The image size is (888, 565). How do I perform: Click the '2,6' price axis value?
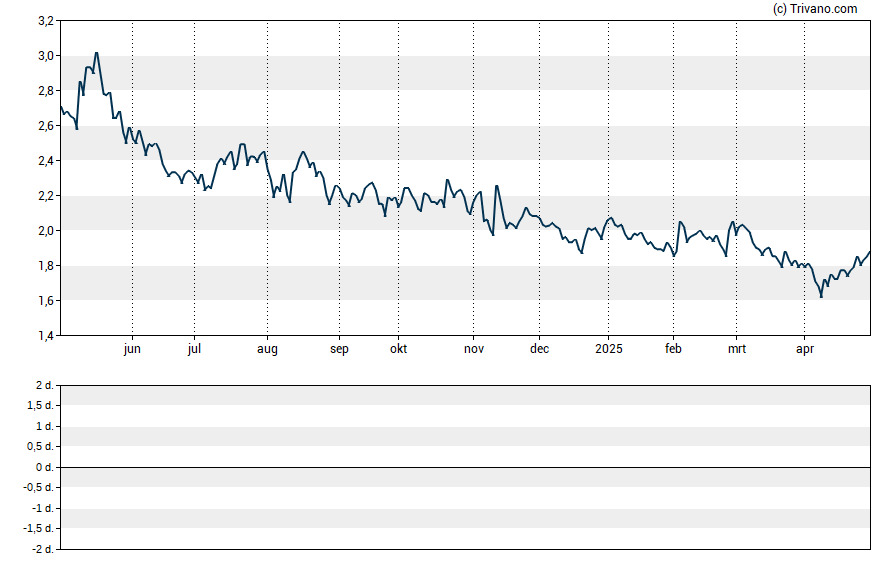pyautogui.click(x=46, y=126)
